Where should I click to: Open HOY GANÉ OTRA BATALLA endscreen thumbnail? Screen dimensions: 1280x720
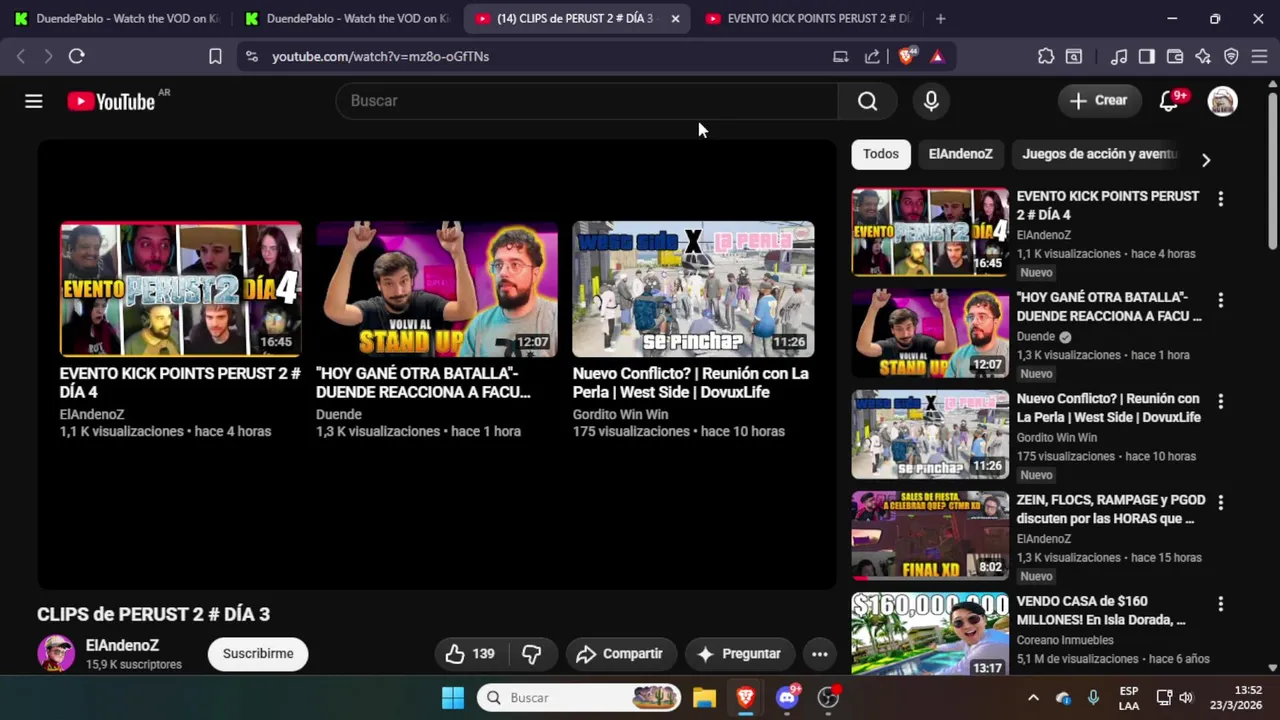[x=437, y=289]
